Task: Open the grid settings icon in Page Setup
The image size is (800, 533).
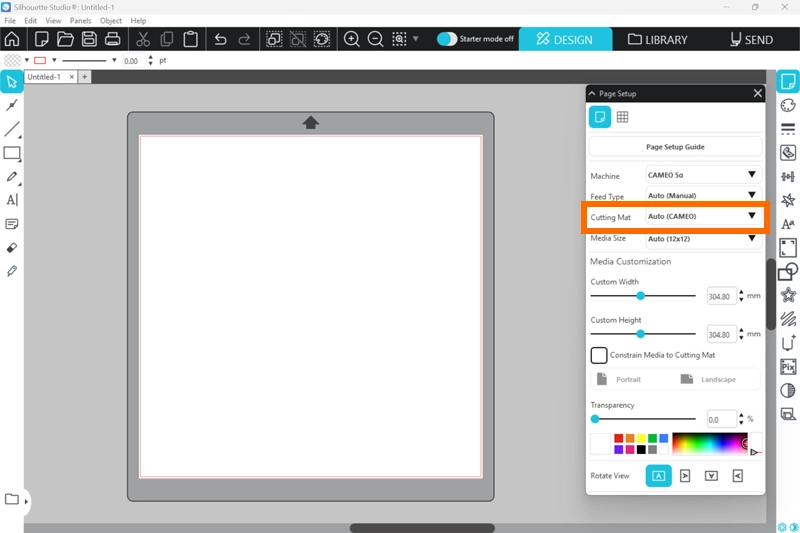Action: pos(622,117)
